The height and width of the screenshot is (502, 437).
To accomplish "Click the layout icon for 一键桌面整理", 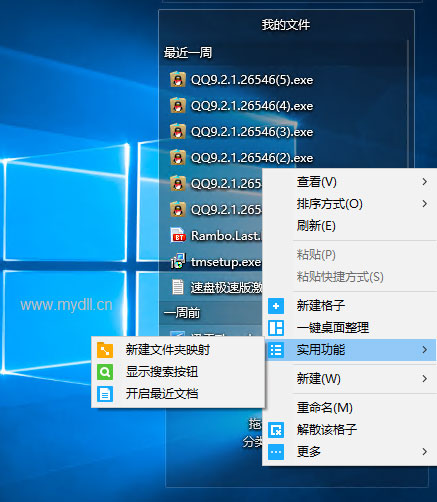I will coord(276,328).
